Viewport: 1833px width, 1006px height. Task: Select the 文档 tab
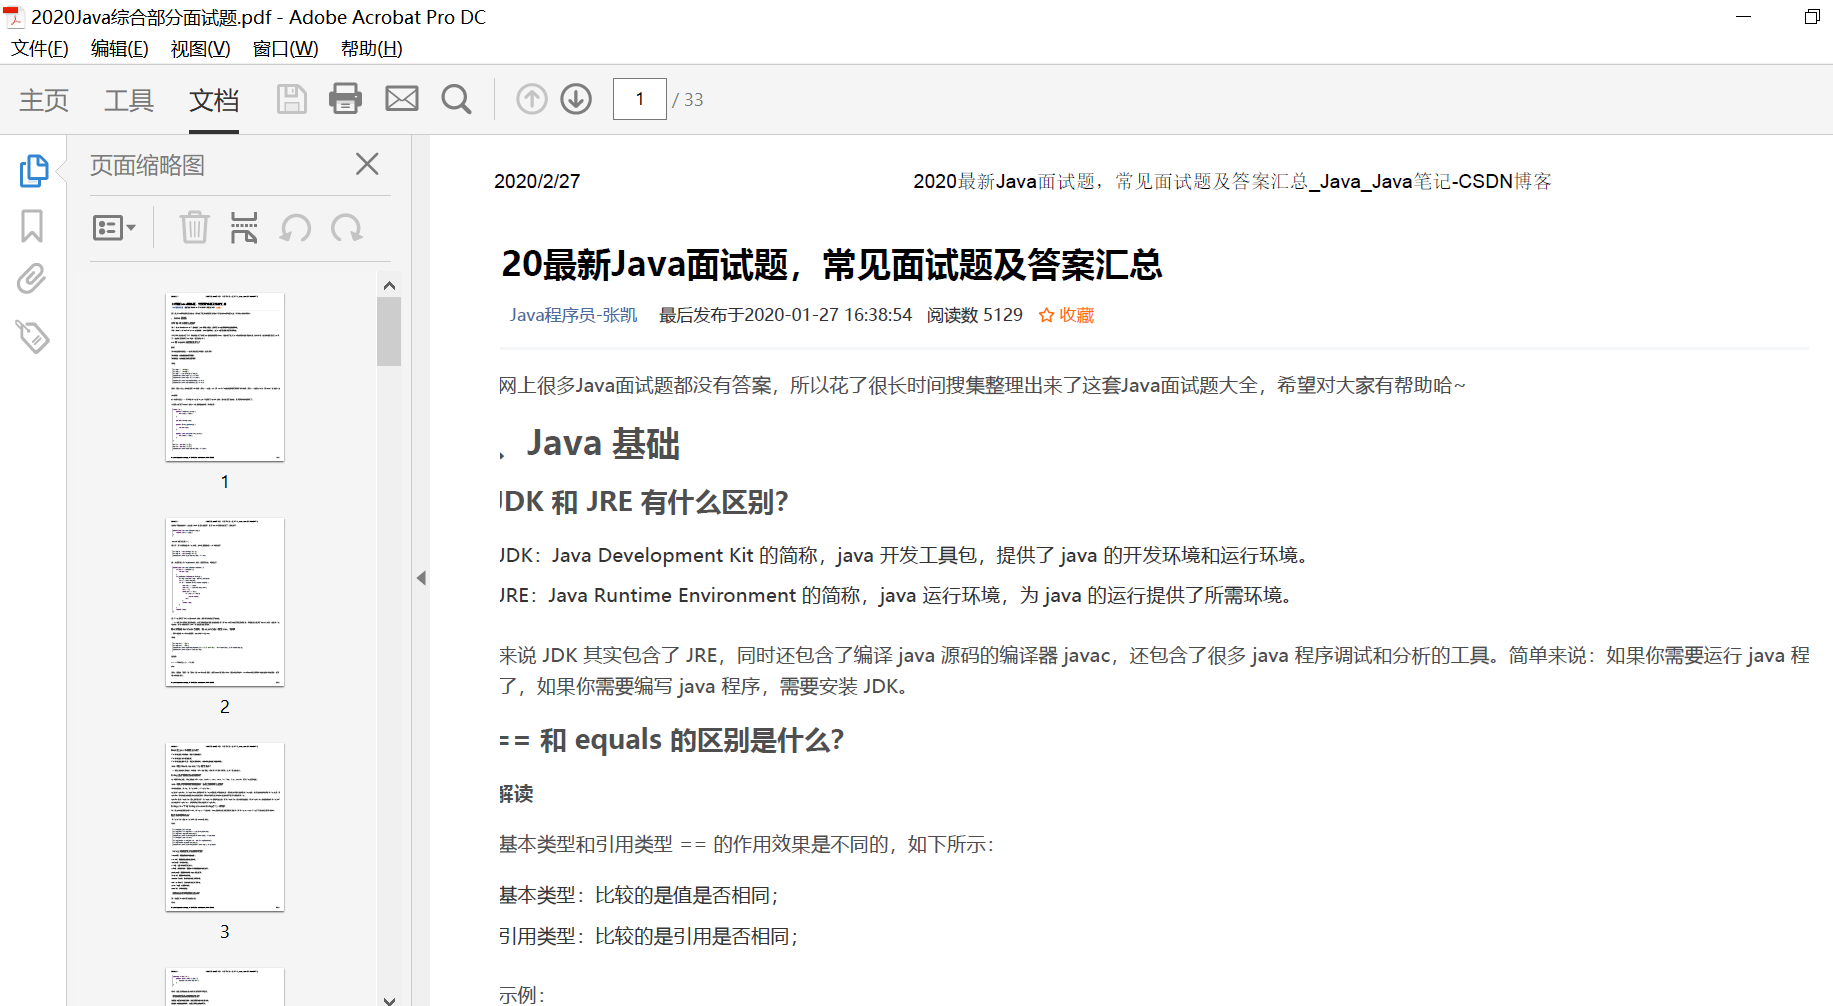[214, 100]
